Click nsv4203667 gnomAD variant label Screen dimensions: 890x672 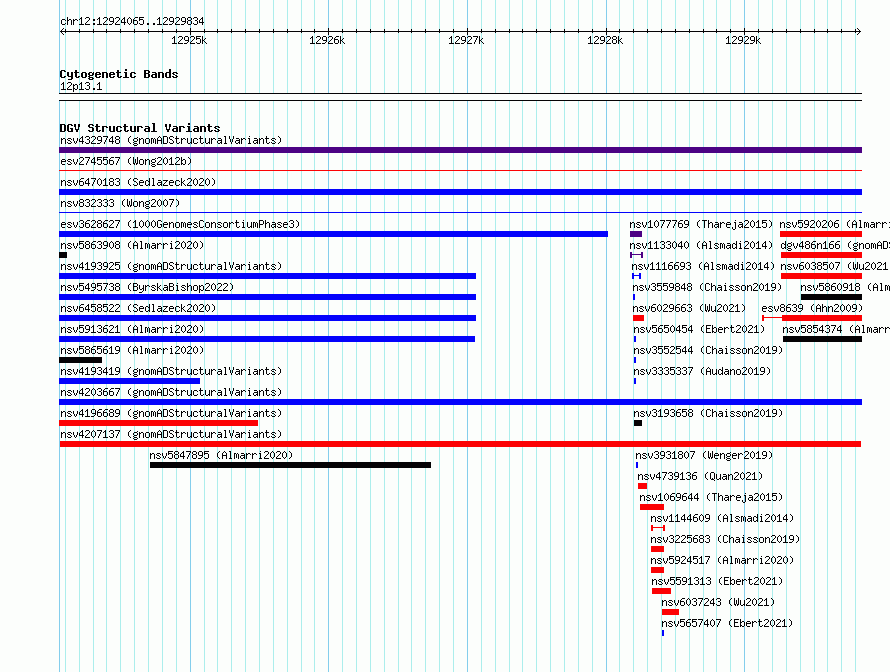click(171, 392)
